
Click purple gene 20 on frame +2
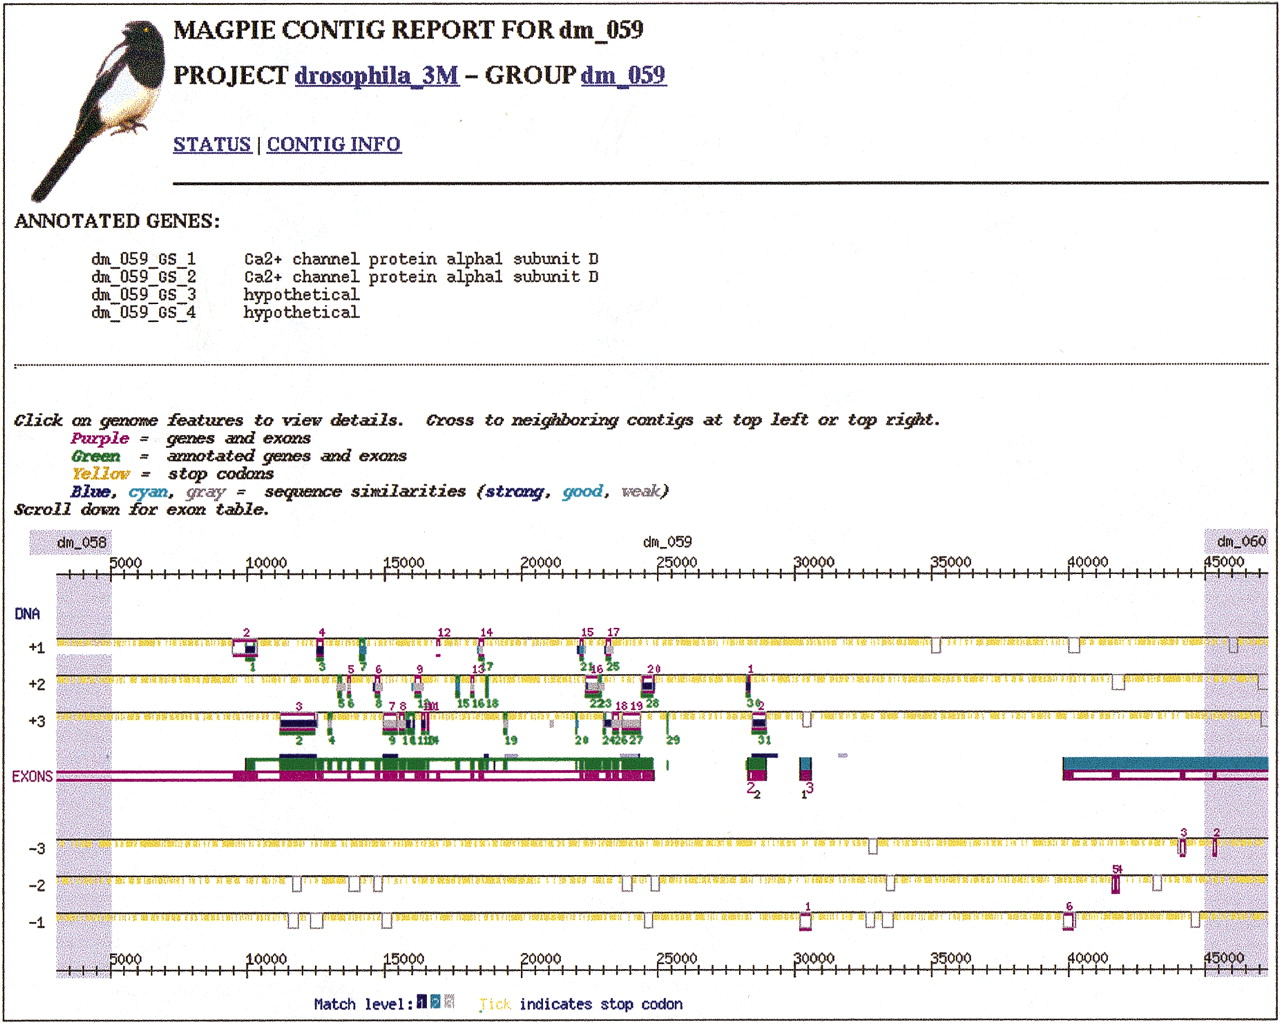(648, 684)
